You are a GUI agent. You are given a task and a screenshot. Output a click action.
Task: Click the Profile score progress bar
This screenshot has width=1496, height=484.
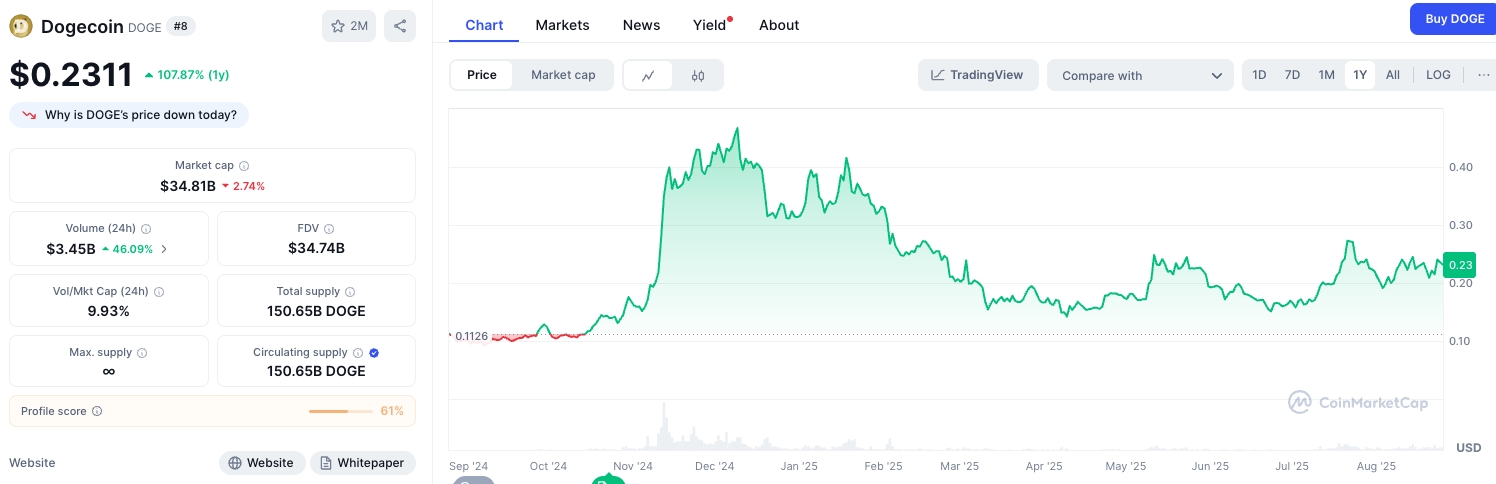[x=341, y=411]
